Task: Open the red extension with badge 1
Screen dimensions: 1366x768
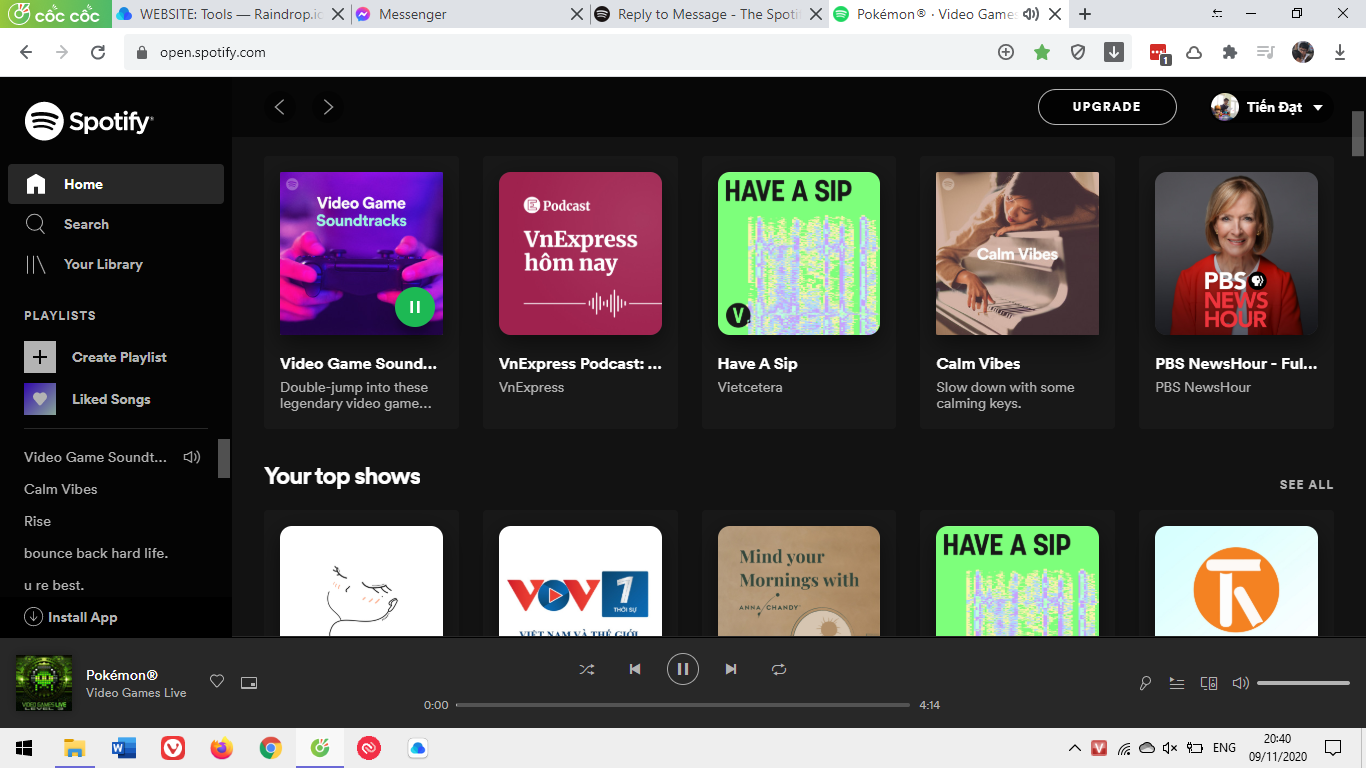Action: pos(1159,53)
